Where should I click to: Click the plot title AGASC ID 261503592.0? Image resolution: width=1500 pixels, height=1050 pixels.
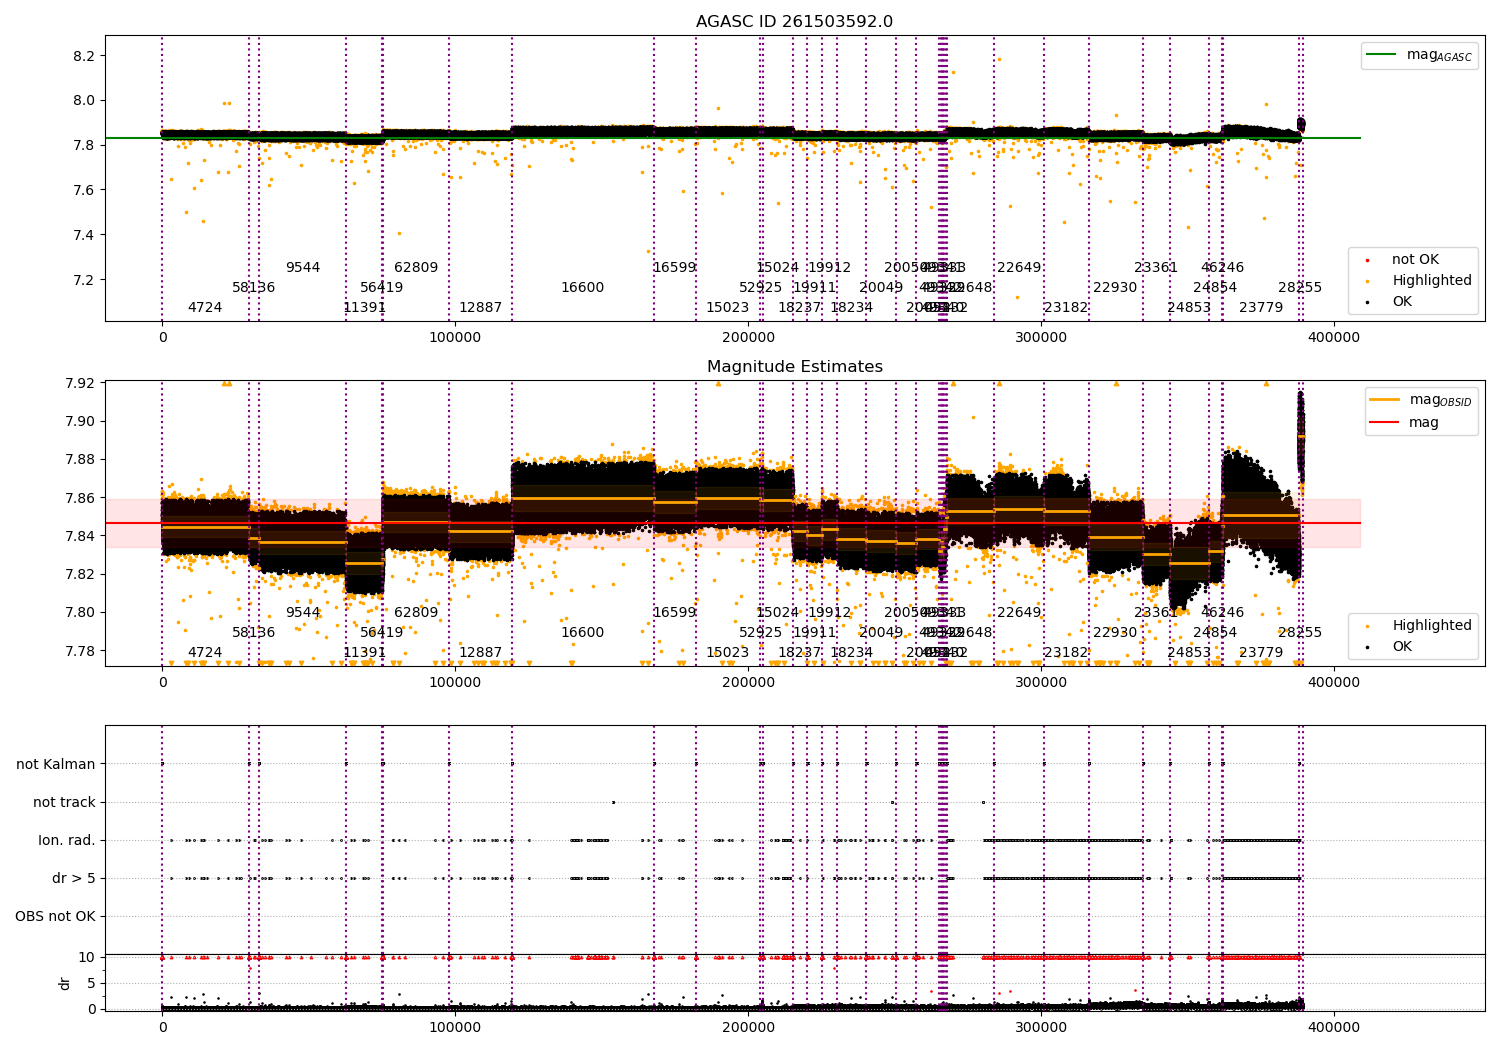[794, 22]
